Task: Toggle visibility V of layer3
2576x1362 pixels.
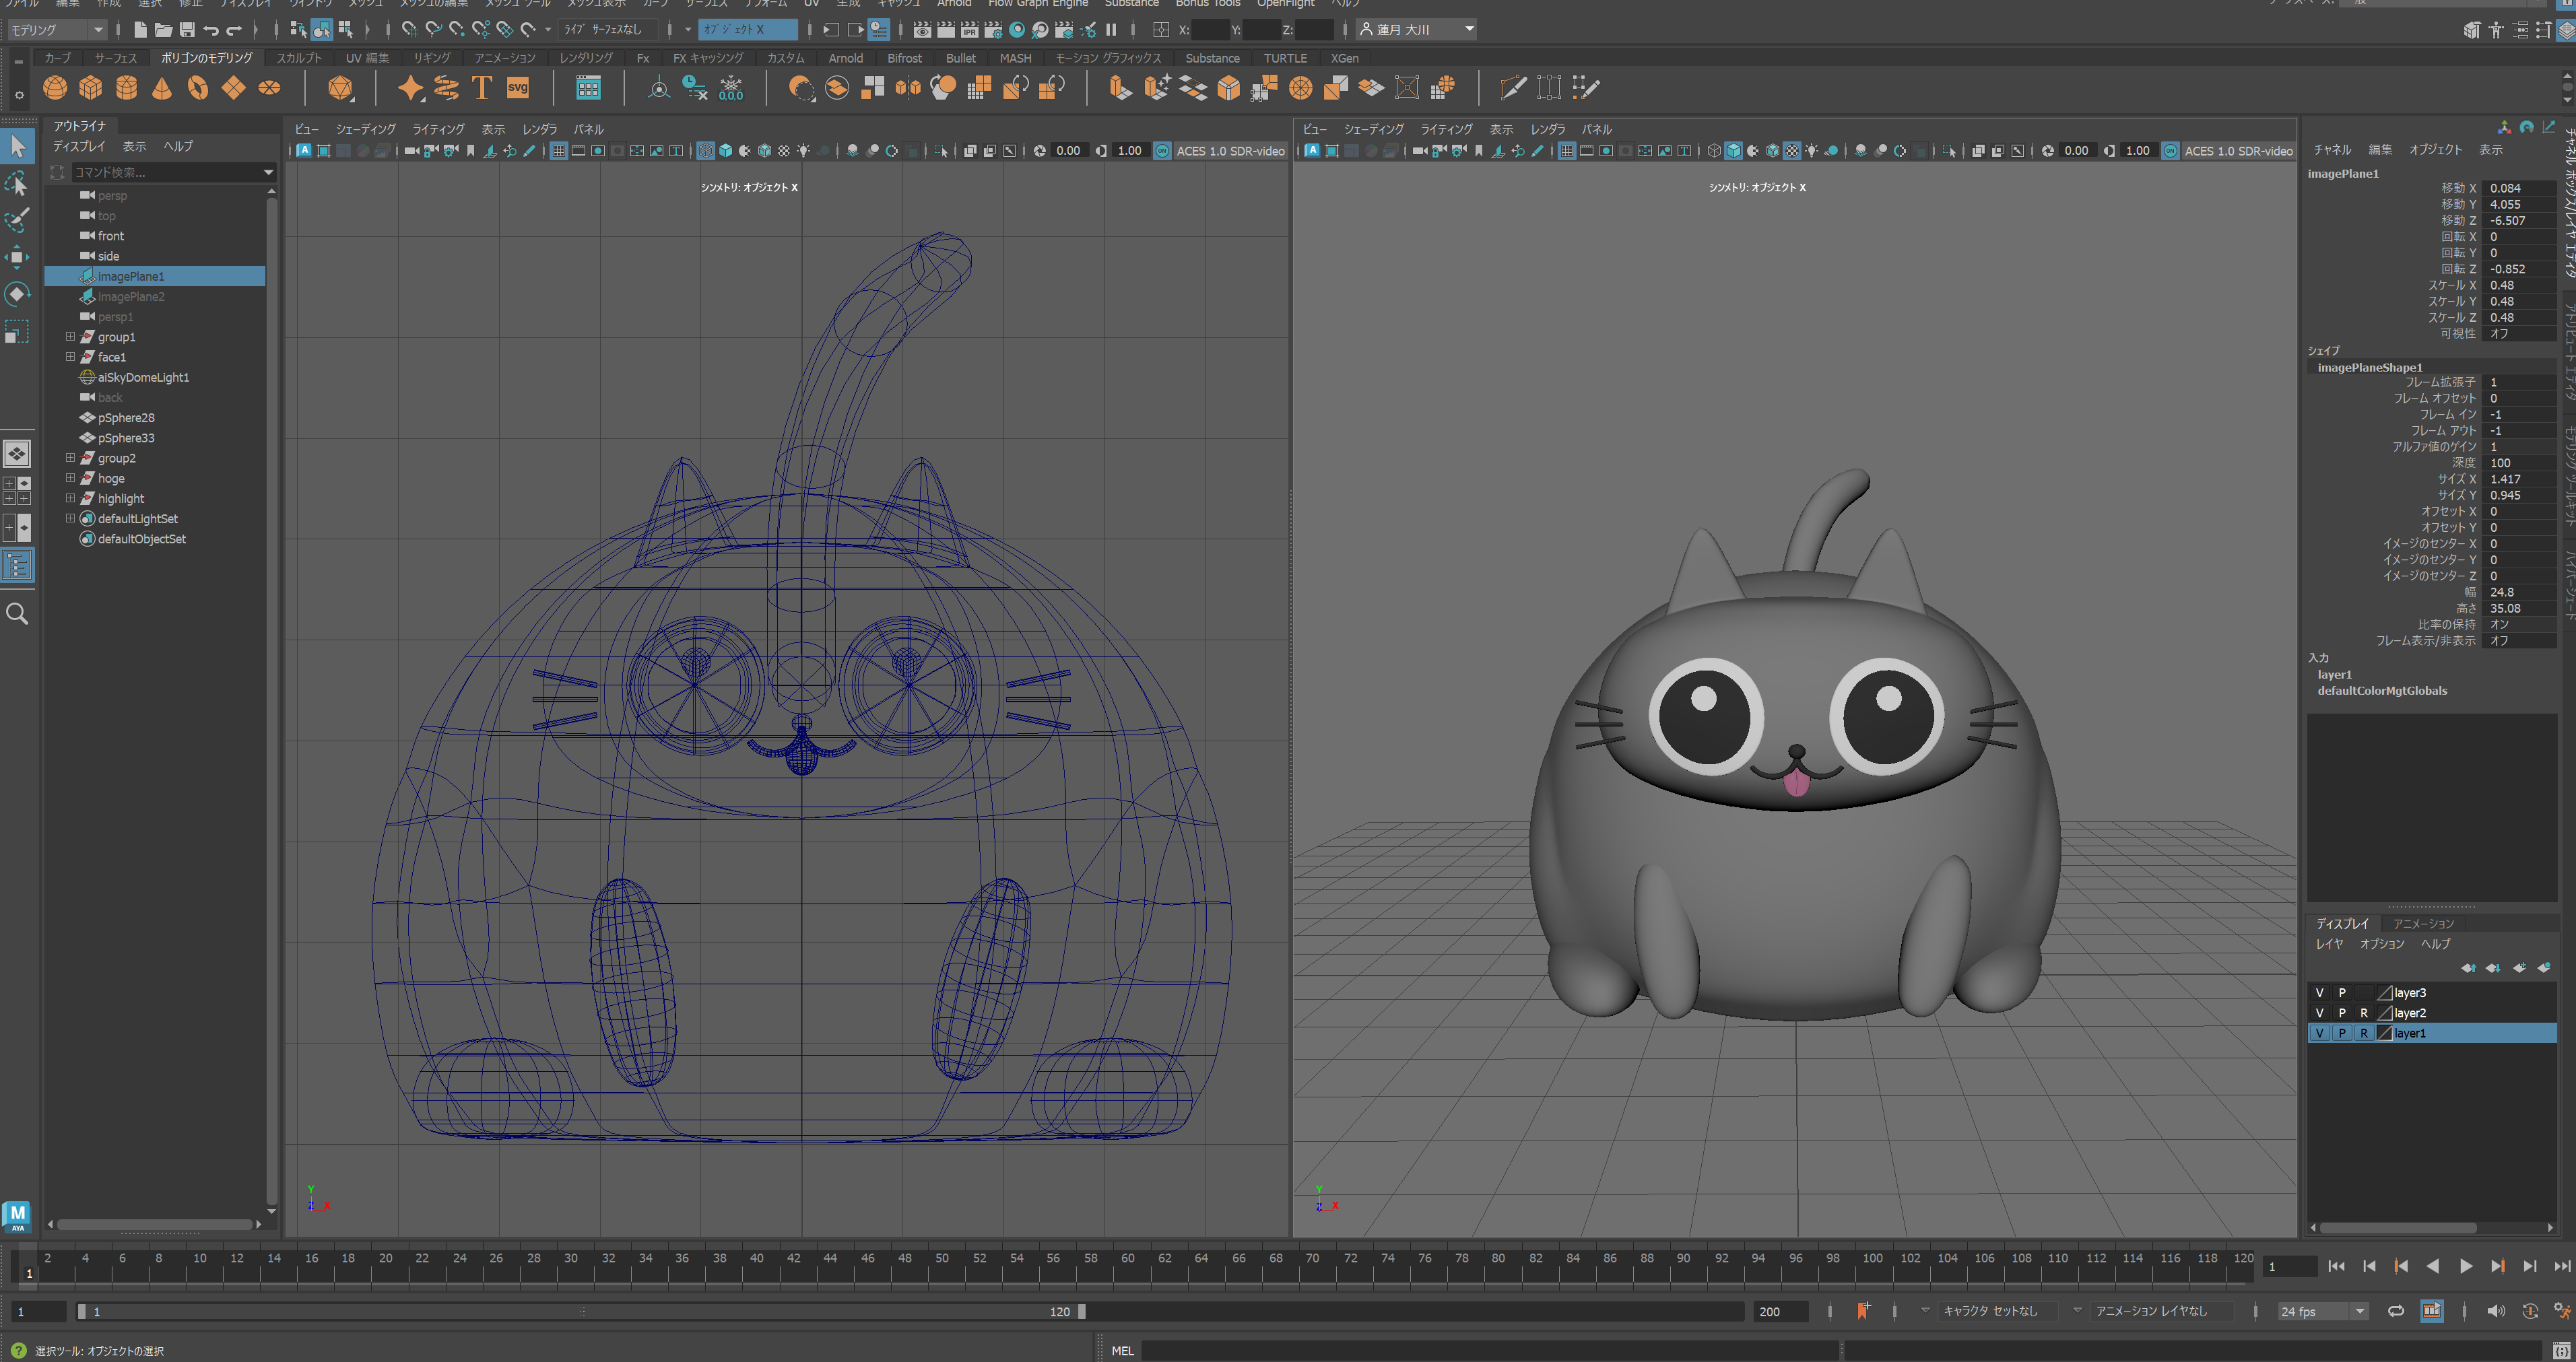Action: (2319, 993)
